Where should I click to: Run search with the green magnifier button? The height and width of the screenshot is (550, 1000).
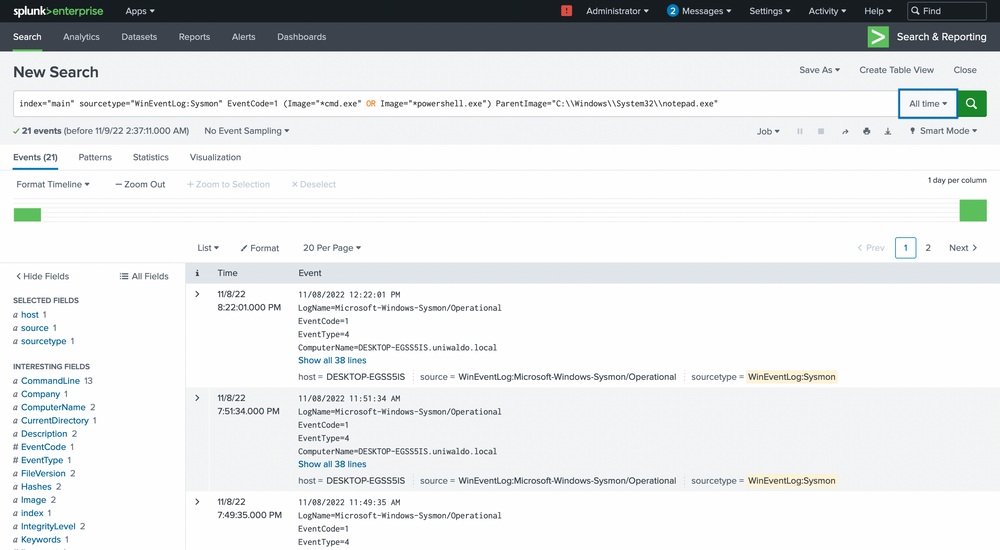click(x=972, y=104)
